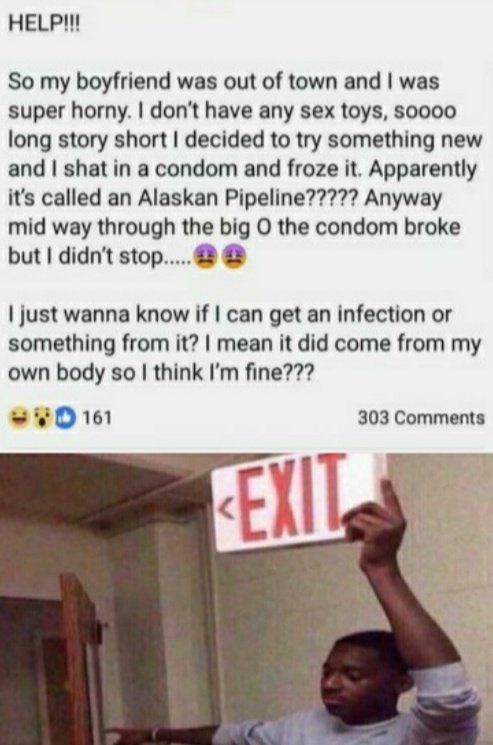The width and height of the screenshot is (493, 745).
Task: Click the phrase "but I didn't stop"
Action: point(86,257)
